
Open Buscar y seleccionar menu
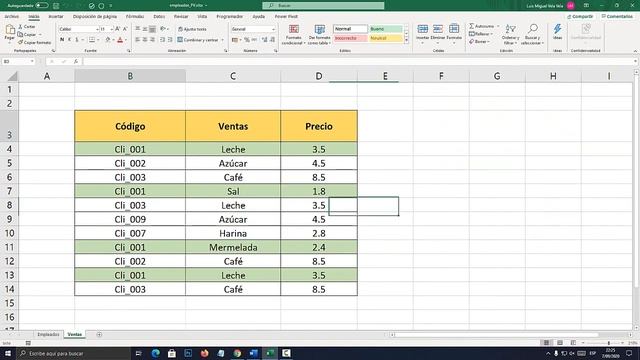click(x=532, y=35)
